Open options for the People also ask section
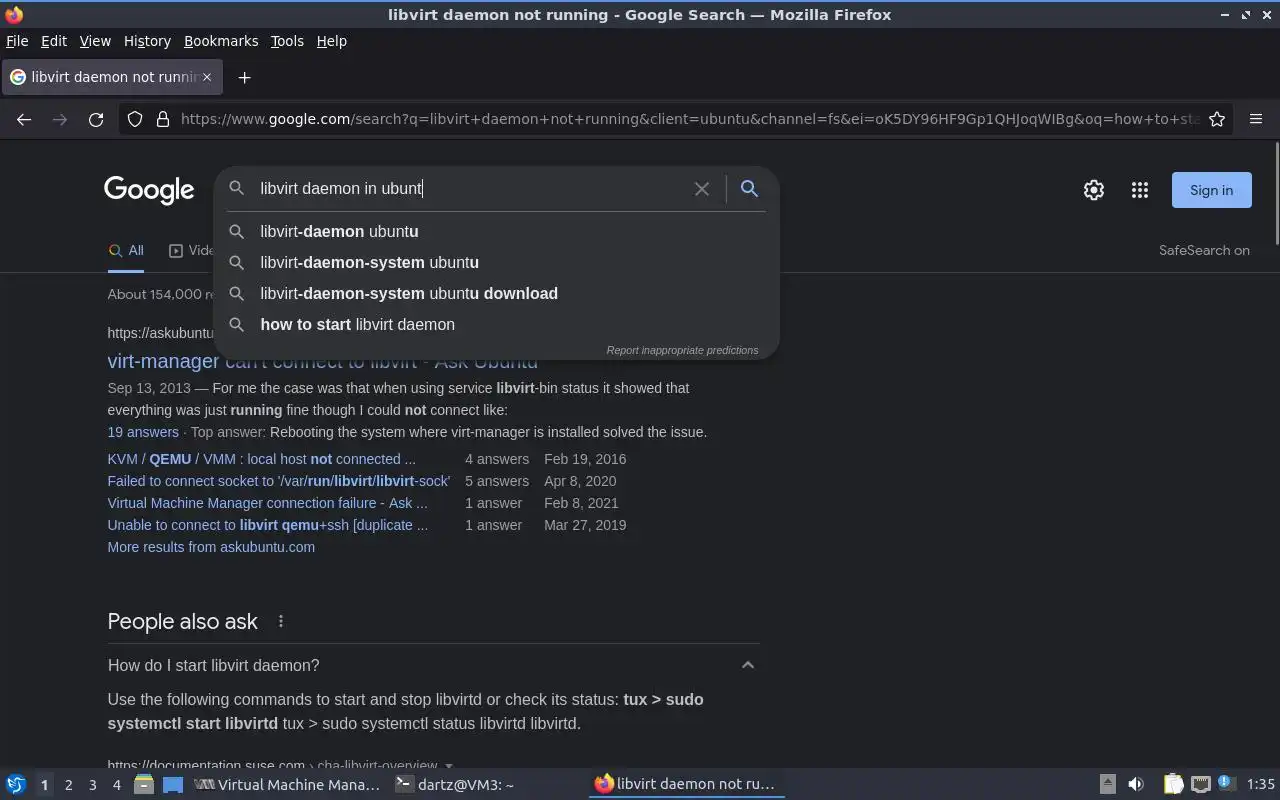The height and width of the screenshot is (800, 1280). tap(281, 621)
